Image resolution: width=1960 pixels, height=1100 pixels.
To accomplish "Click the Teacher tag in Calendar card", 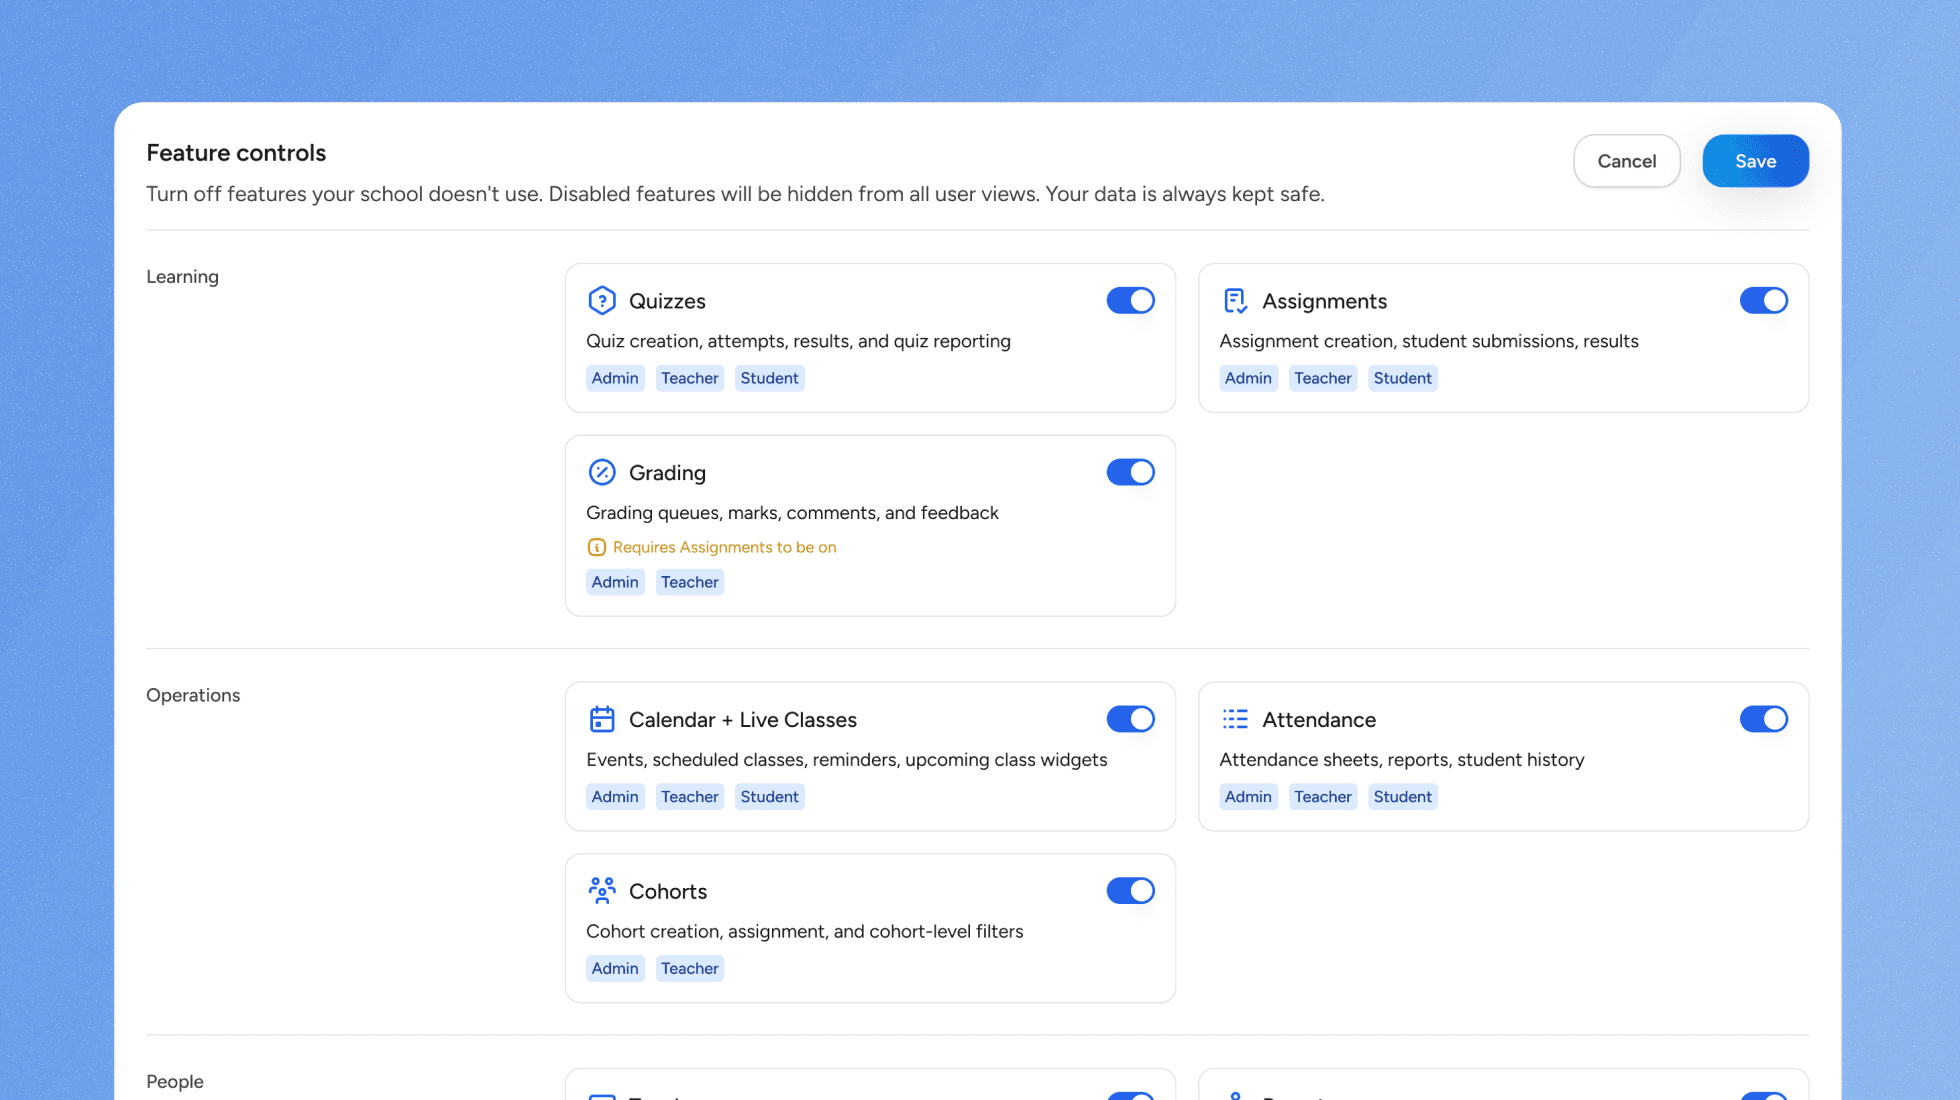I will (x=689, y=797).
